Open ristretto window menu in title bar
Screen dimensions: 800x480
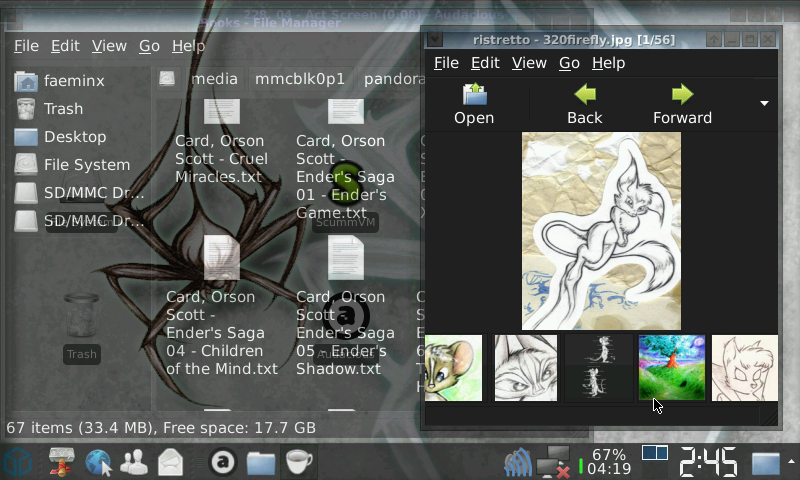pos(437,39)
